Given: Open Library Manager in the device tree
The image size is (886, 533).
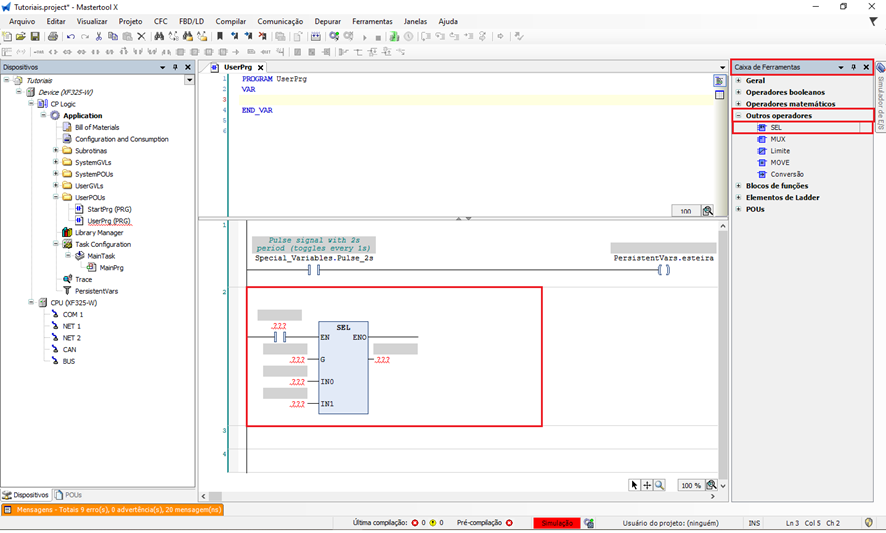Looking at the screenshot, I should click(99, 233).
